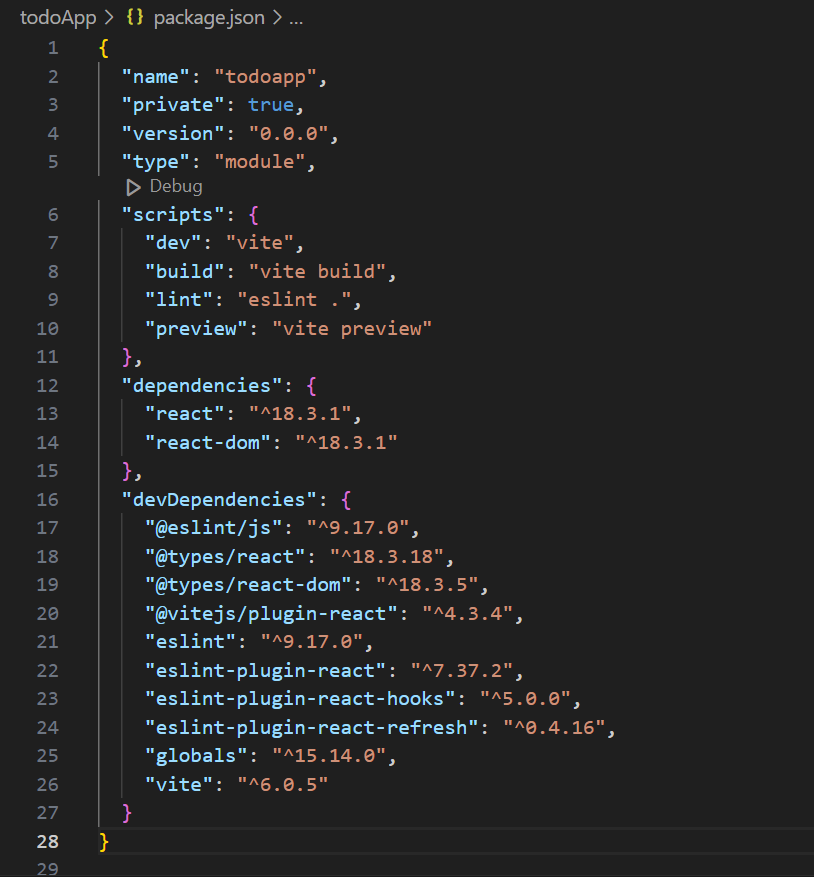Click the "eslint-plugin-react" key on line 22
Screen dimensions: 814x877
[265, 671]
